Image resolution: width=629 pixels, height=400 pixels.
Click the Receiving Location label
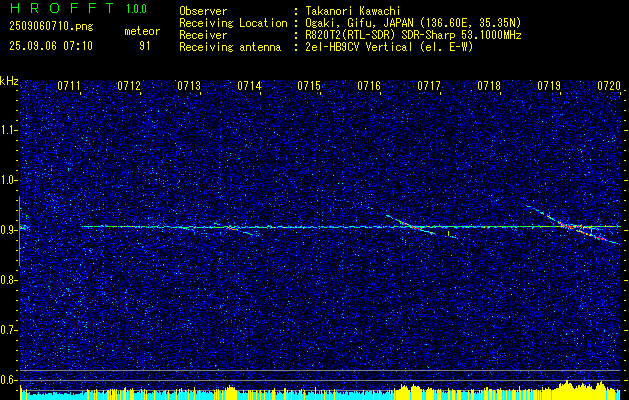pos(233,23)
